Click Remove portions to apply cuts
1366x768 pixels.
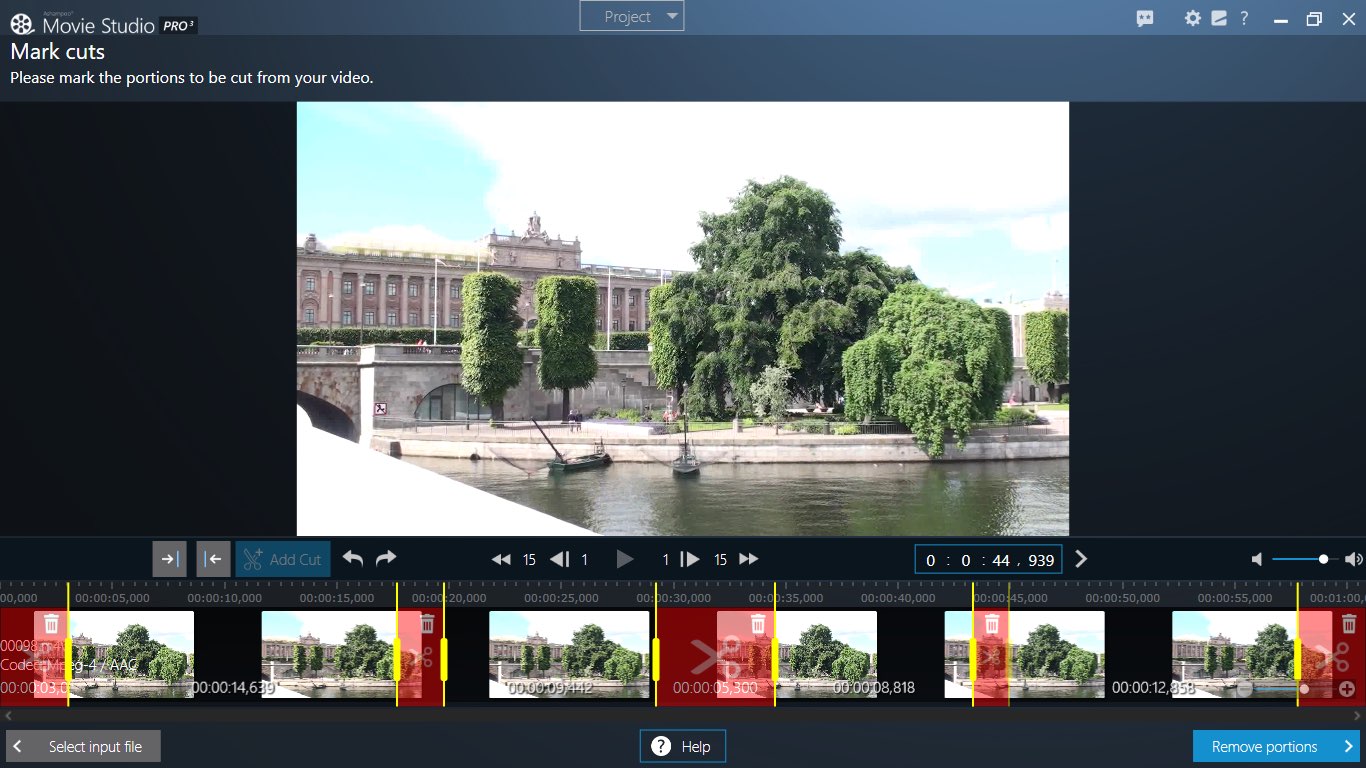(1273, 746)
